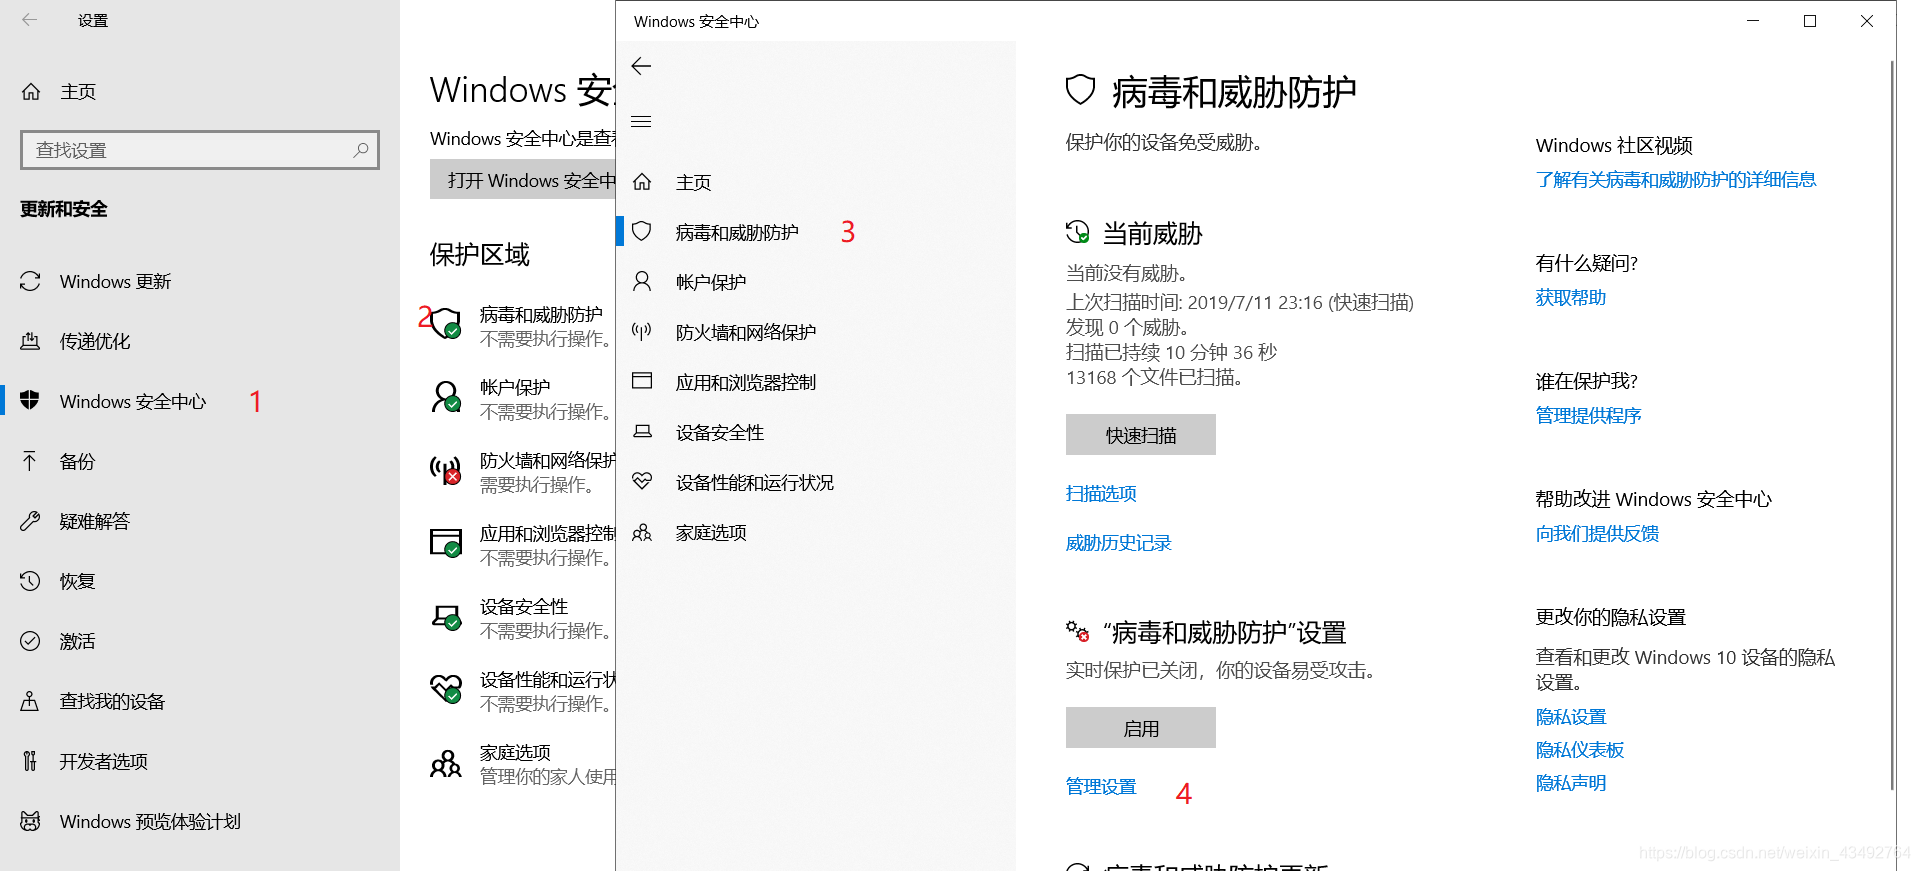Image resolution: width=1920 pixels, height=871 pixels.
Task: Click the Developer options icon in Settings
Action: (30, 761)
